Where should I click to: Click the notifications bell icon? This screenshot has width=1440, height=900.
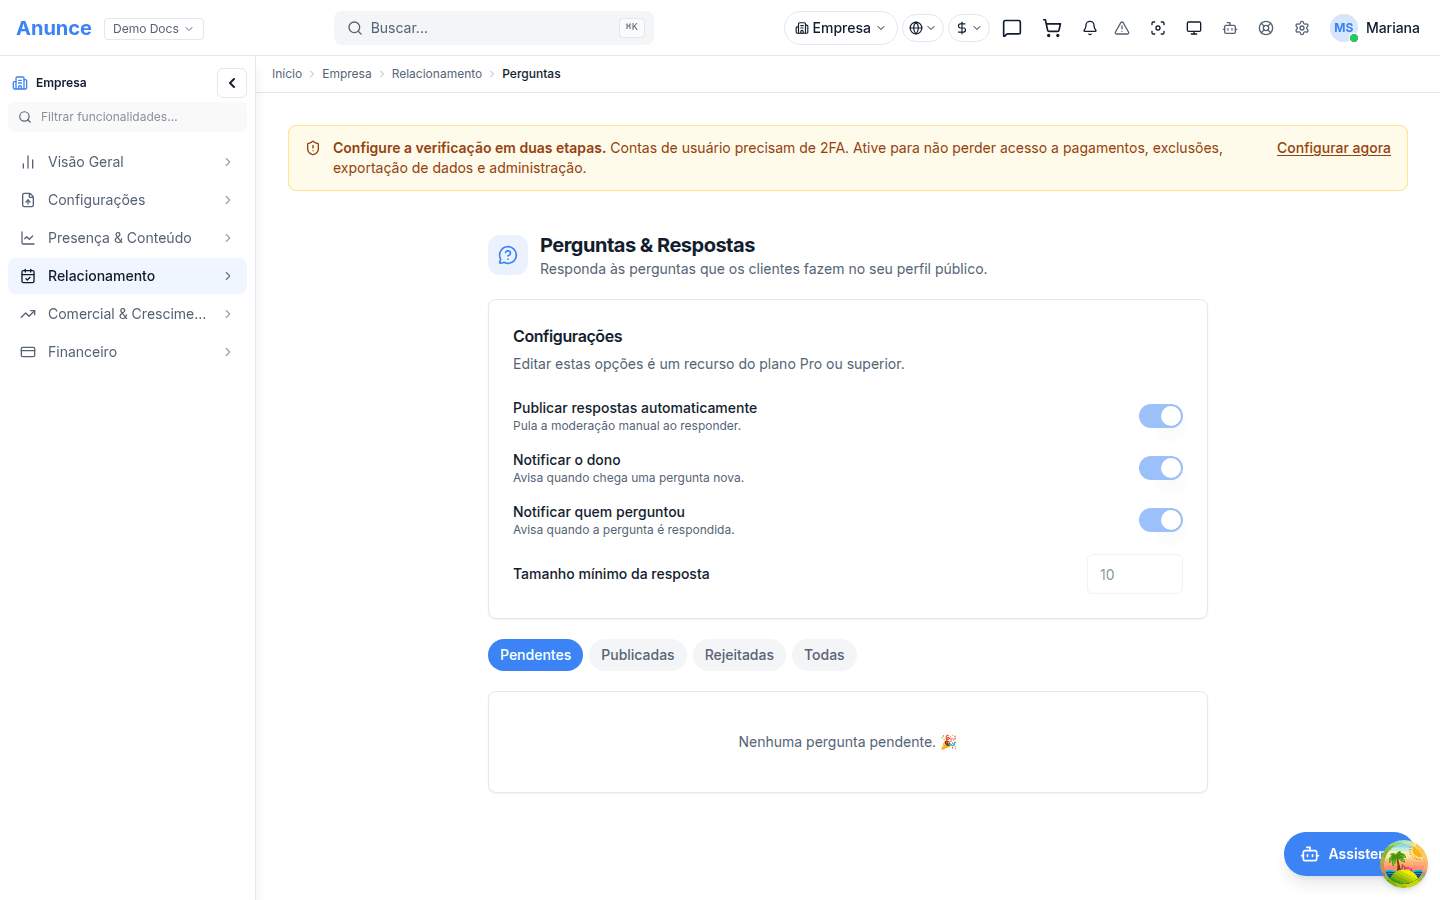pyautogui.click(x=1090, y=28)
